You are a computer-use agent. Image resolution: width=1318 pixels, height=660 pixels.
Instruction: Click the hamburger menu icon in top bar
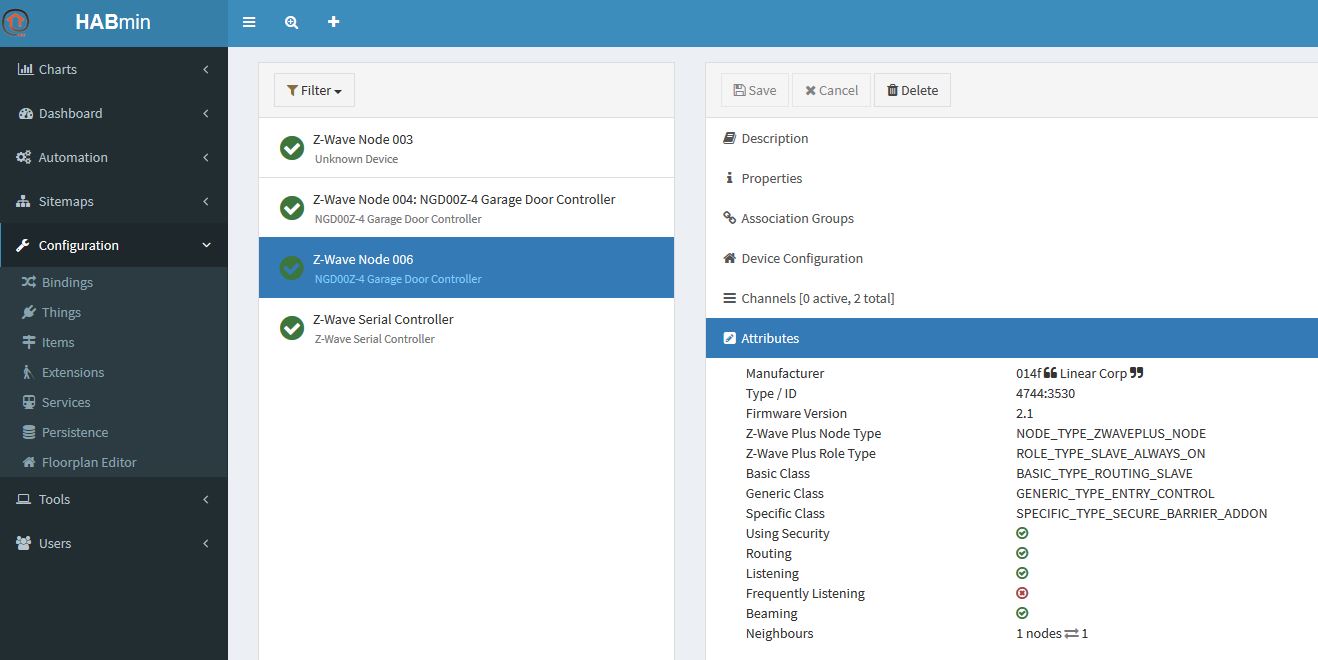(249, 22)
